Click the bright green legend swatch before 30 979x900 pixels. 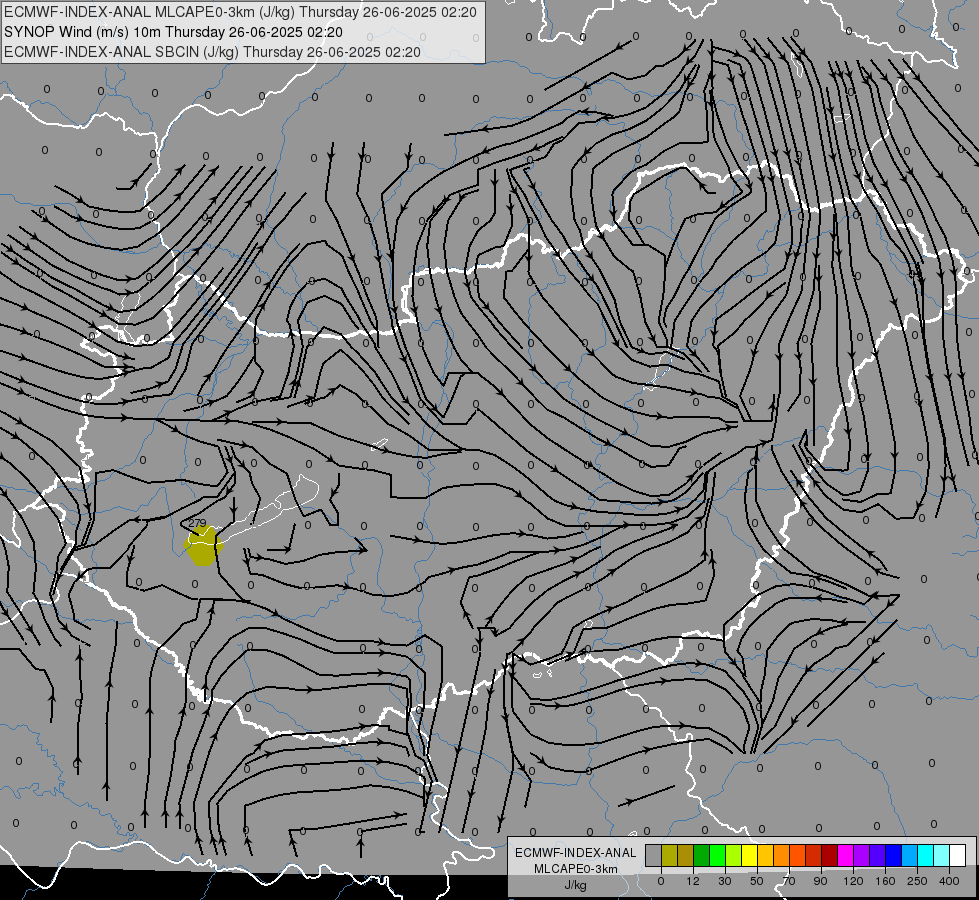pyautogui.click(x=717, y=855)
